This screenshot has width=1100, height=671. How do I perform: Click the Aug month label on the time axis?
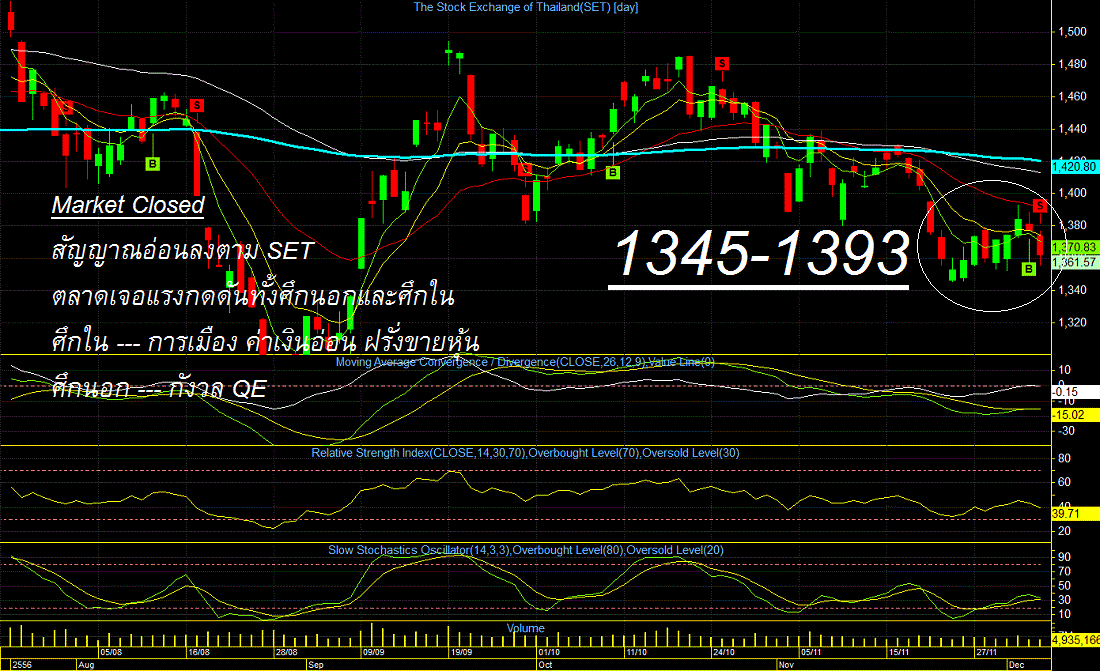(x=86, y=665)
